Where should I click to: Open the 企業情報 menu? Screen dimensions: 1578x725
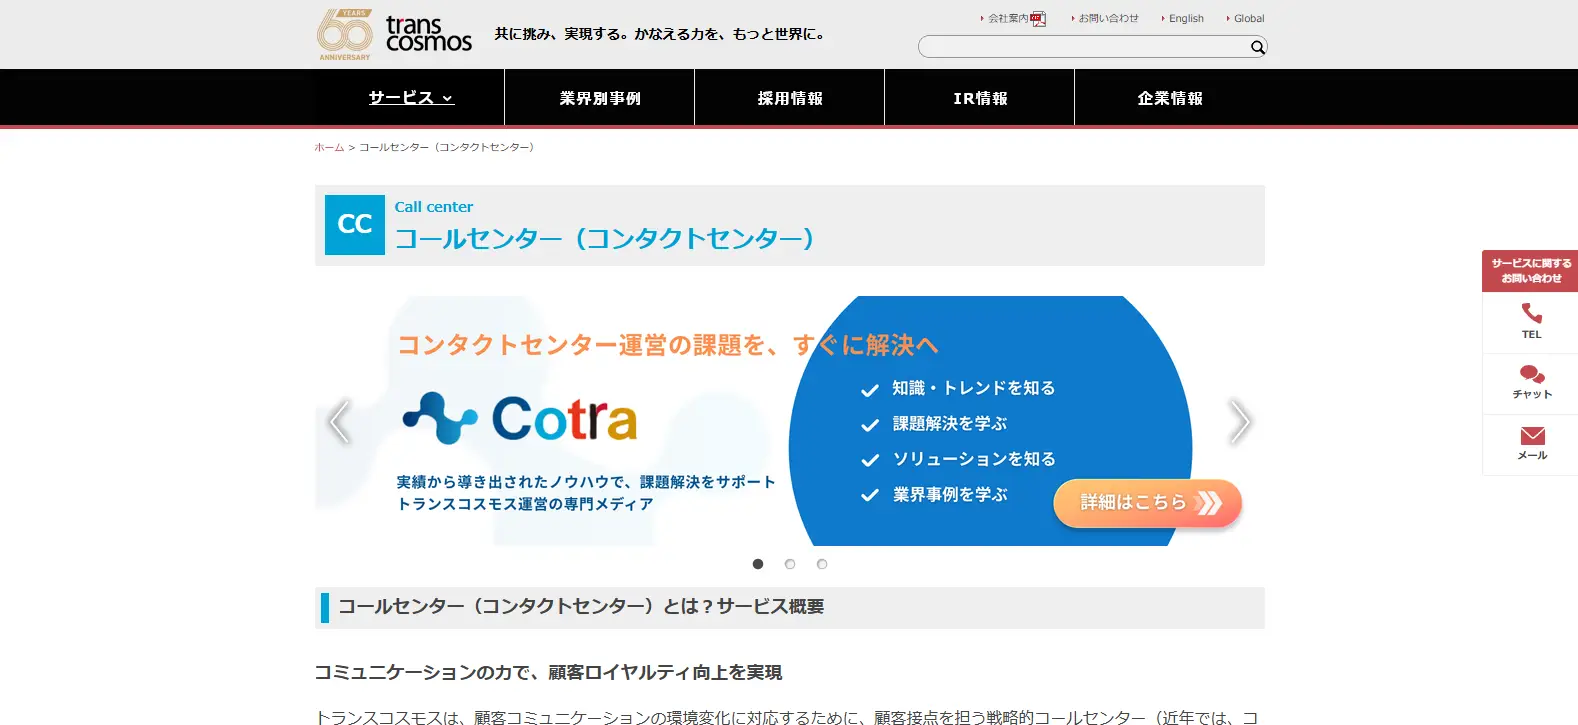[1170, 98]
